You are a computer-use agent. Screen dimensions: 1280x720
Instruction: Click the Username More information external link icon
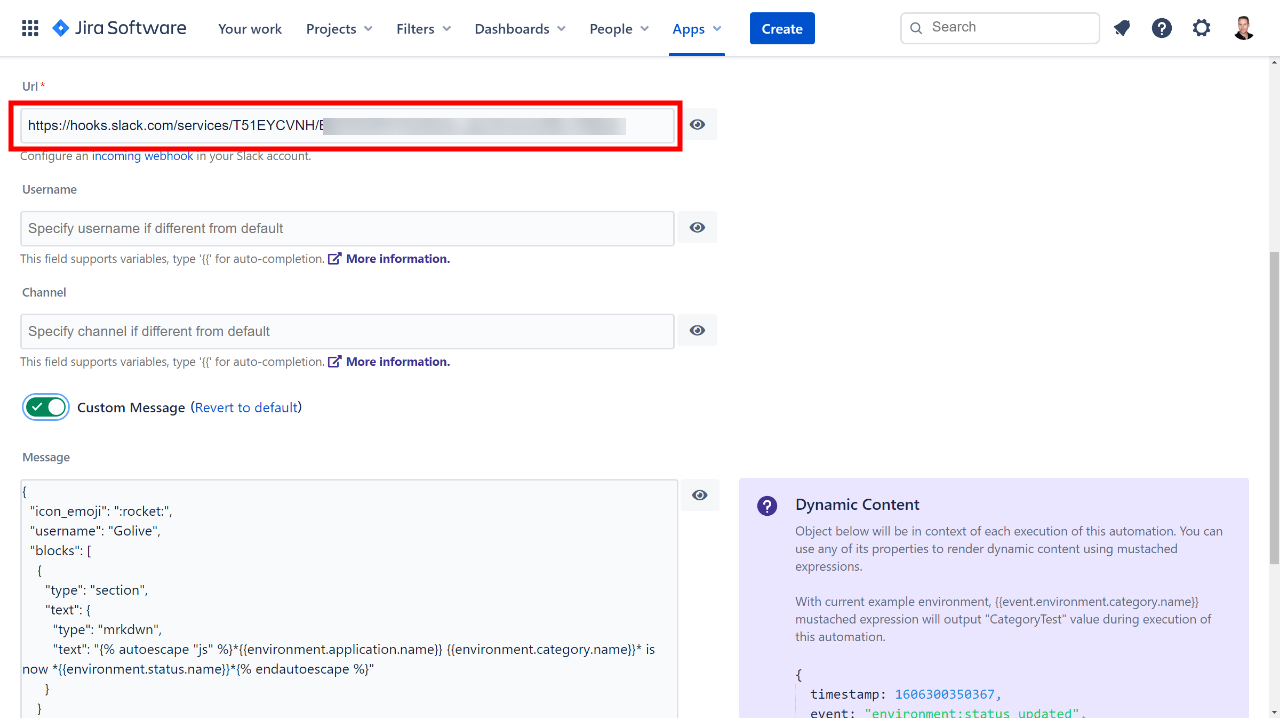pos(335,259)
